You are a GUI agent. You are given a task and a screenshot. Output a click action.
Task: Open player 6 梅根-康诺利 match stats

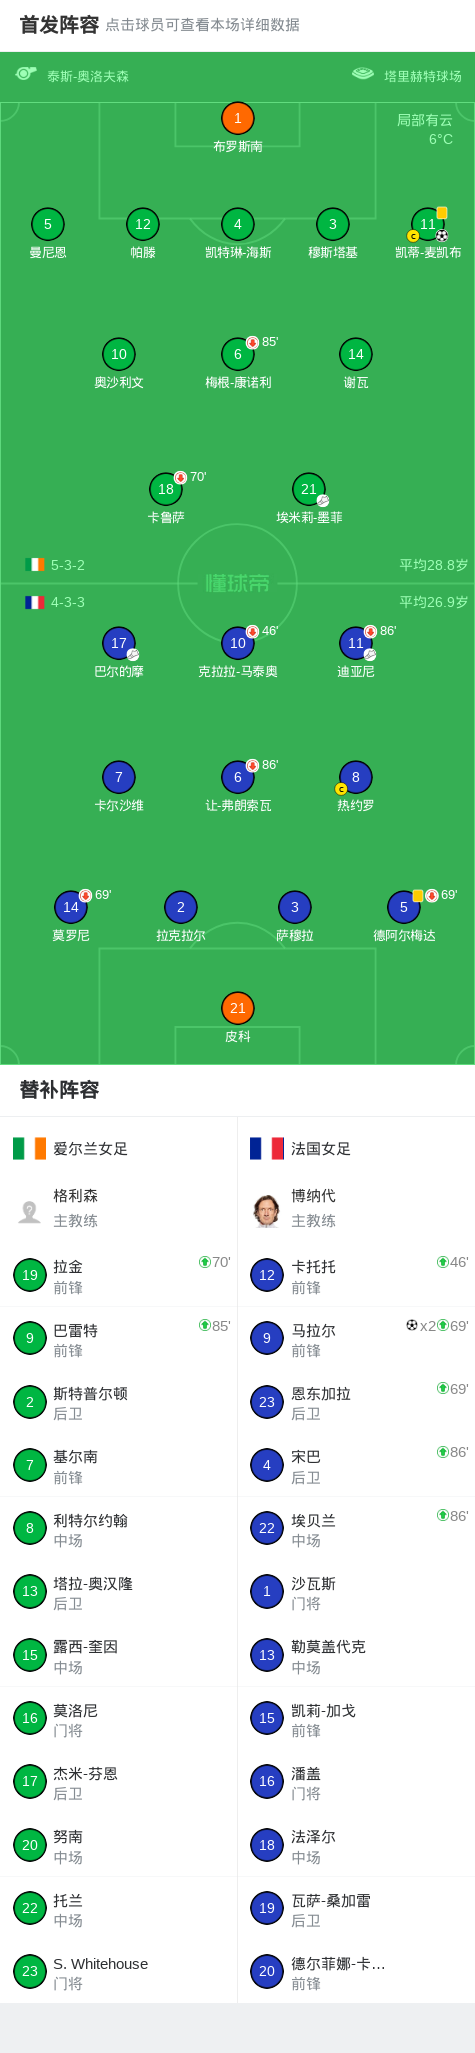(x=238, y=354)
